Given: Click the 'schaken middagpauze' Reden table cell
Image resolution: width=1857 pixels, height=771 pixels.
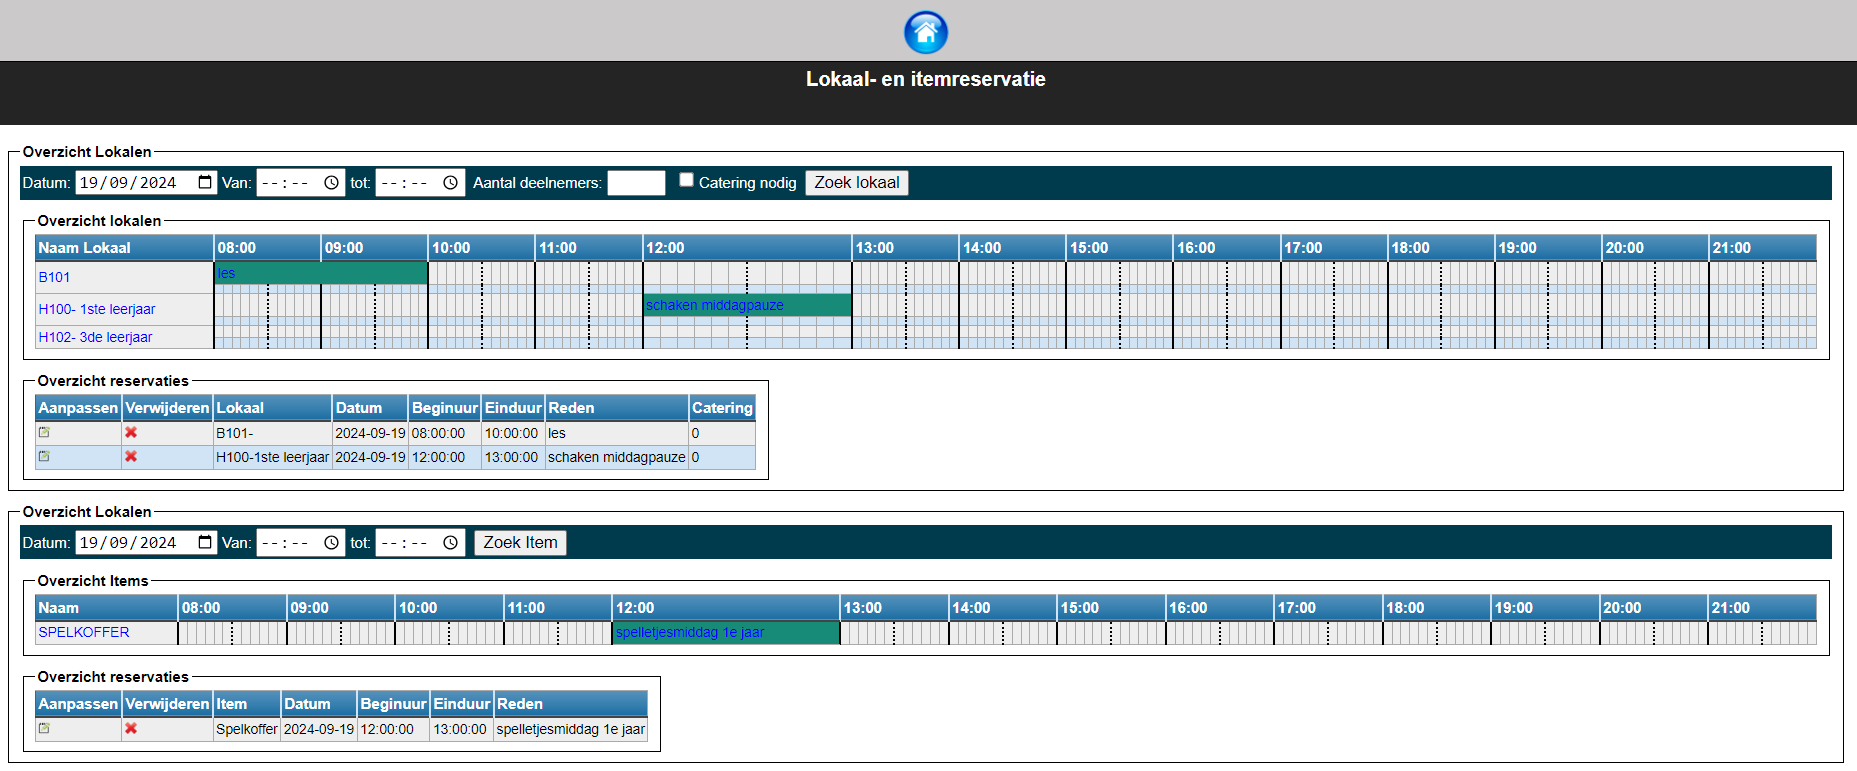Looking at the screenshot, I should [617, 457].
